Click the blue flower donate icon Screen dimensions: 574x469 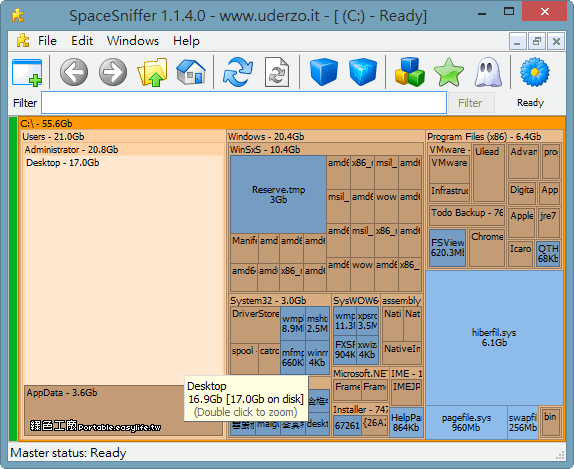point(534,72)
